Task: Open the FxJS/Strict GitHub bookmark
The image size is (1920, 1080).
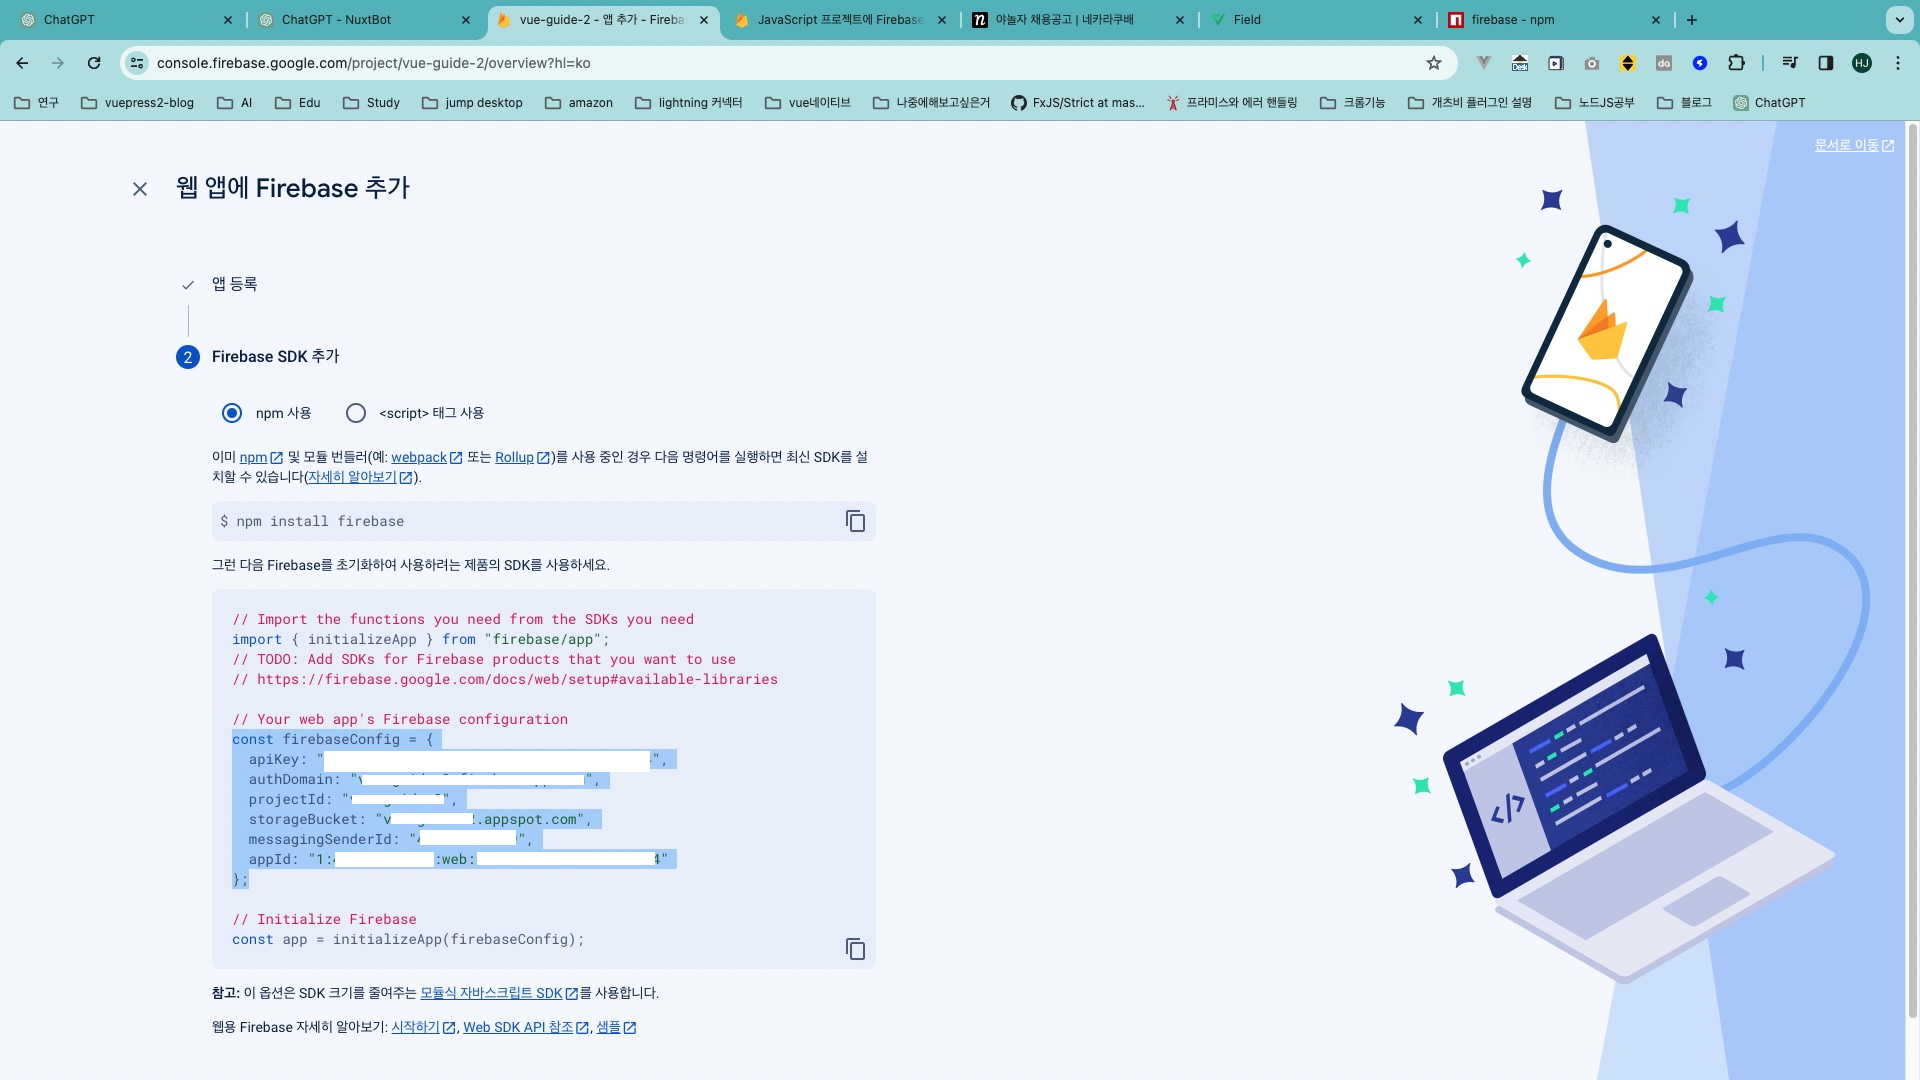Action: [1078, 103]
